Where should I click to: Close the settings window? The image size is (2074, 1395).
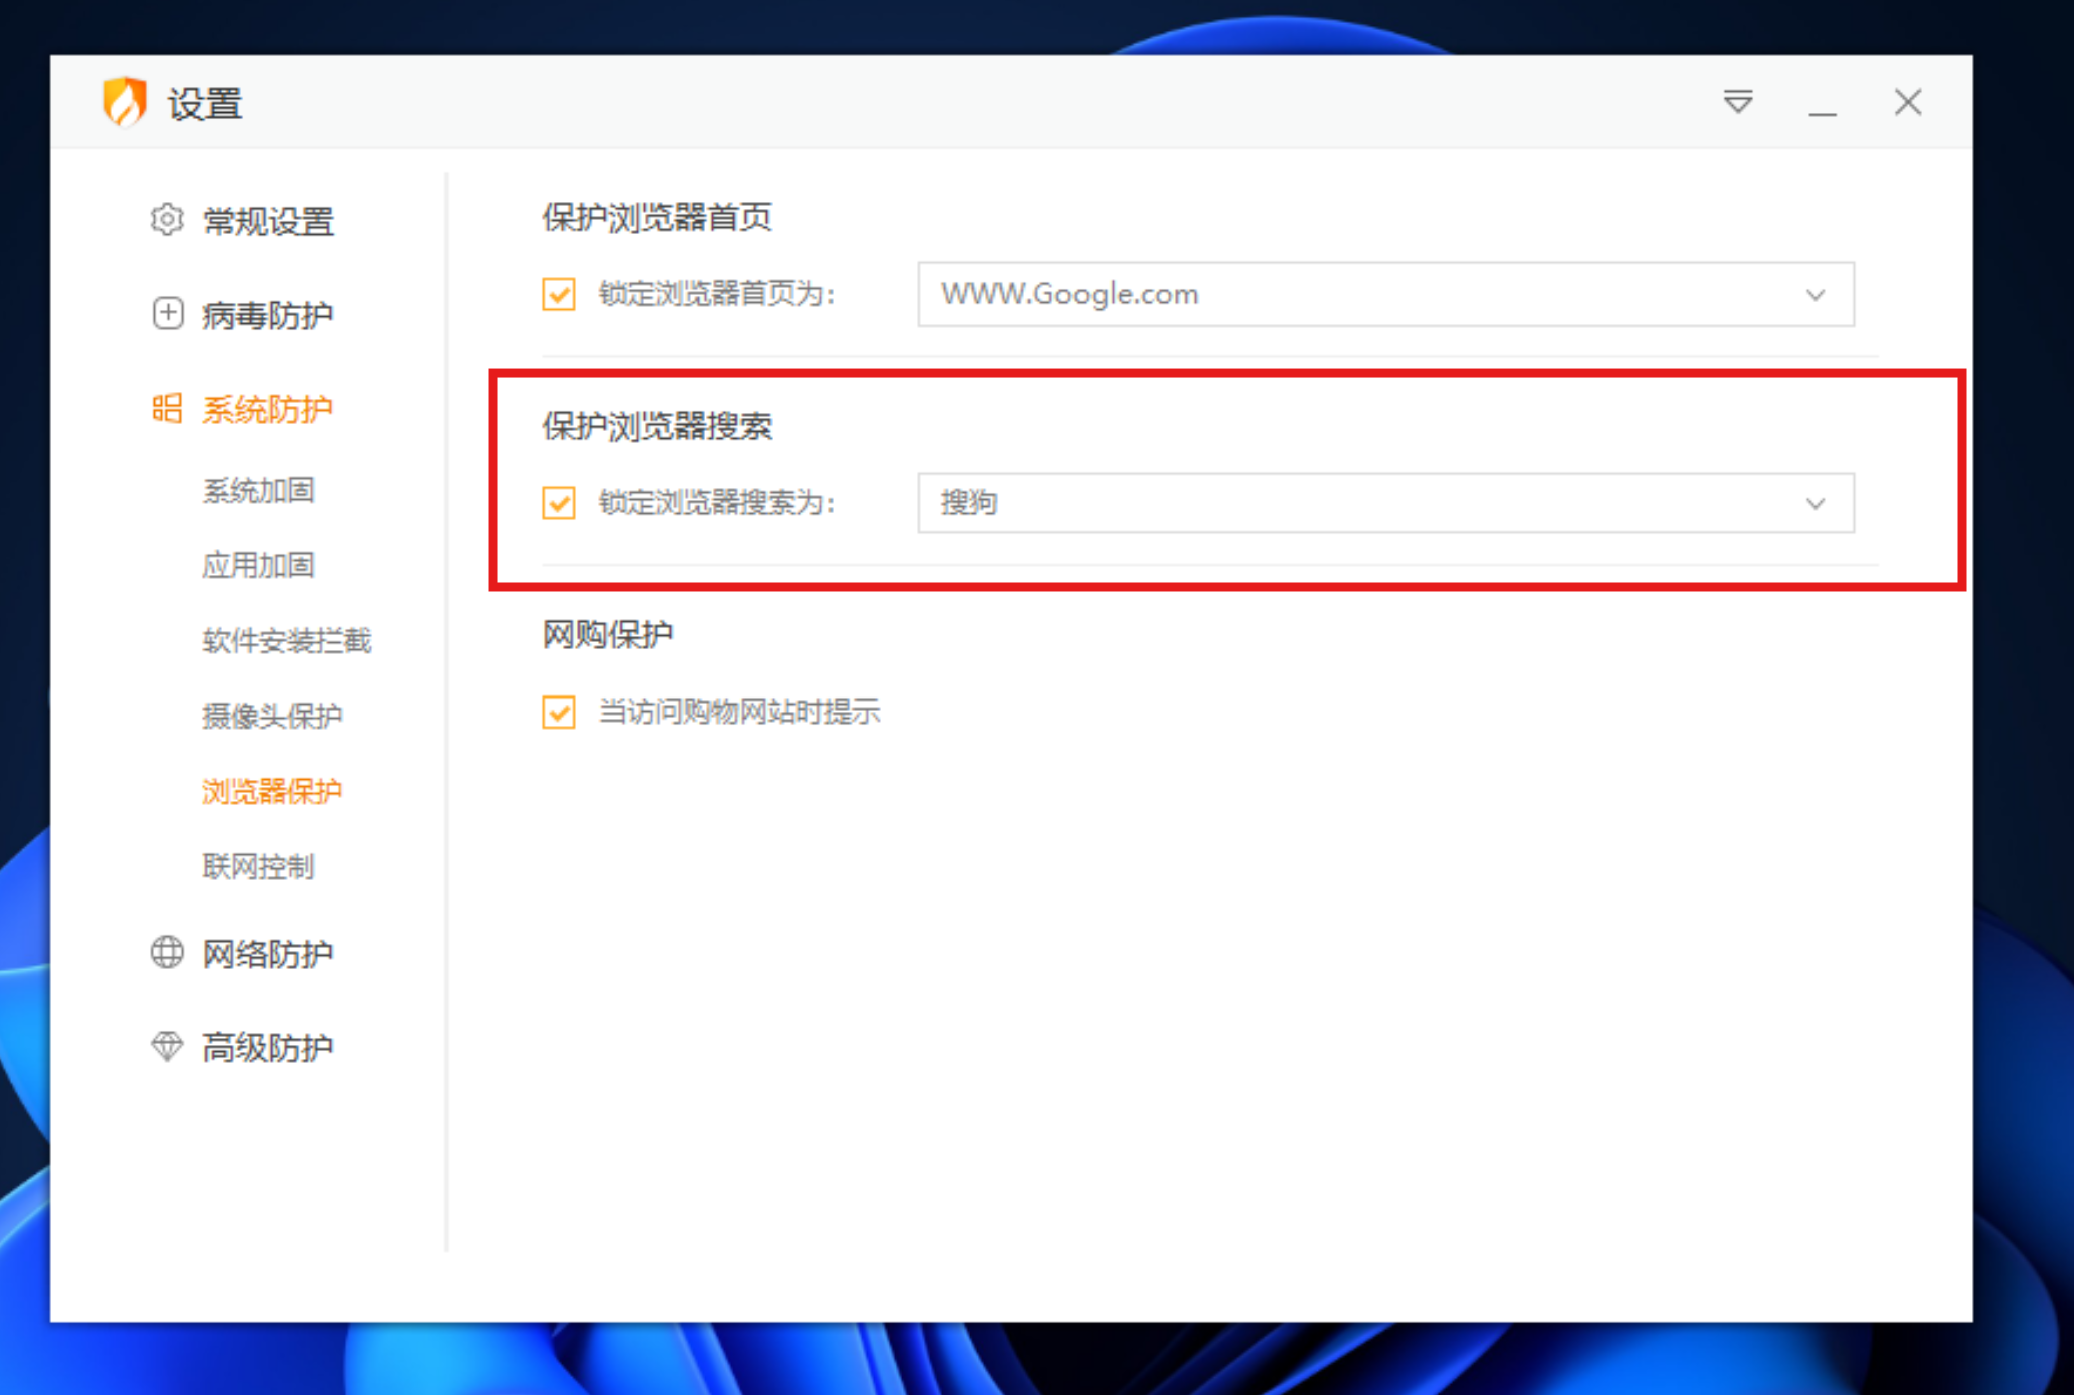pos(1907,102)
